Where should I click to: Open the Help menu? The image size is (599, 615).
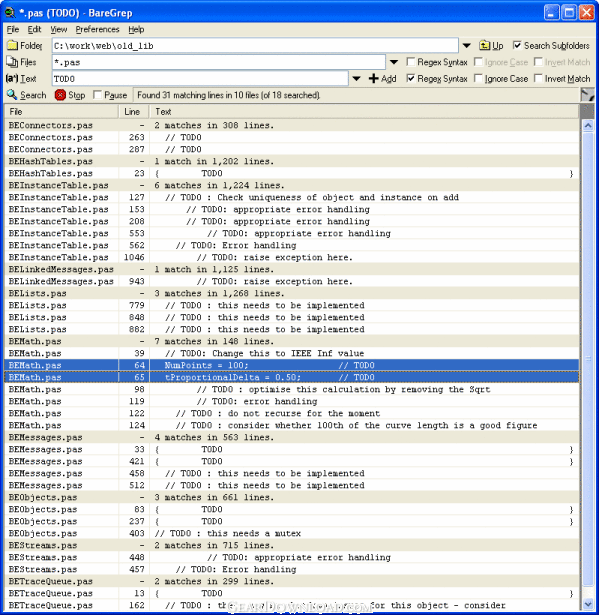coord(136,29)
